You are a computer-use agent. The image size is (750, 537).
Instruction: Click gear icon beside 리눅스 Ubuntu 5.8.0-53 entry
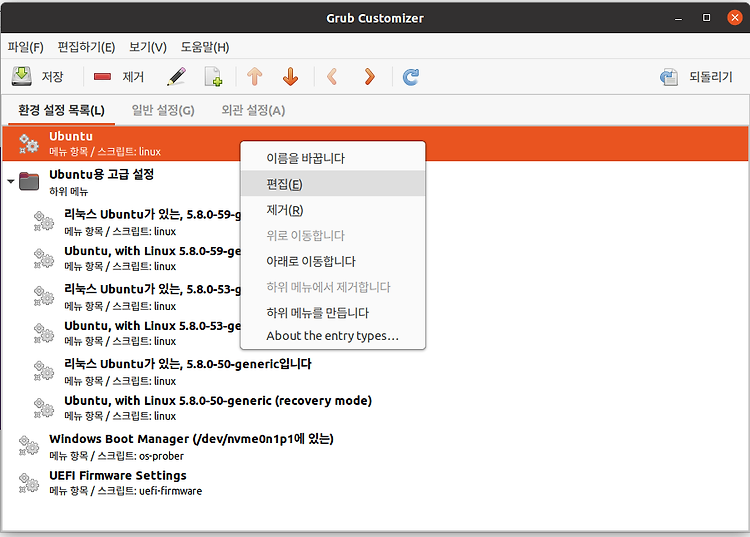[44, 296]
